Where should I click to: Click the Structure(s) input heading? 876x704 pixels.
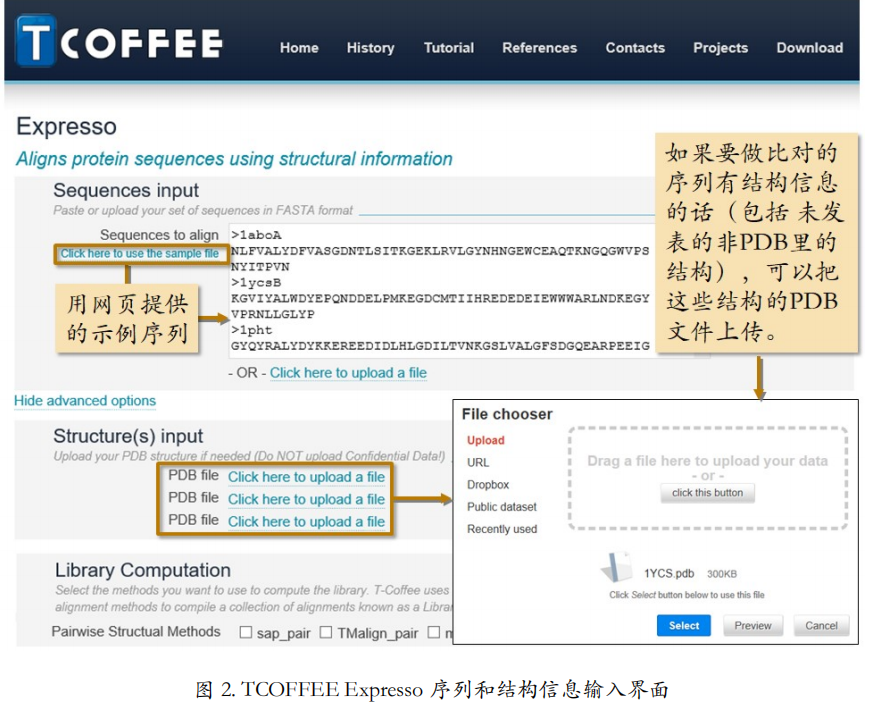pyautogui.click(x=128, y=436)
